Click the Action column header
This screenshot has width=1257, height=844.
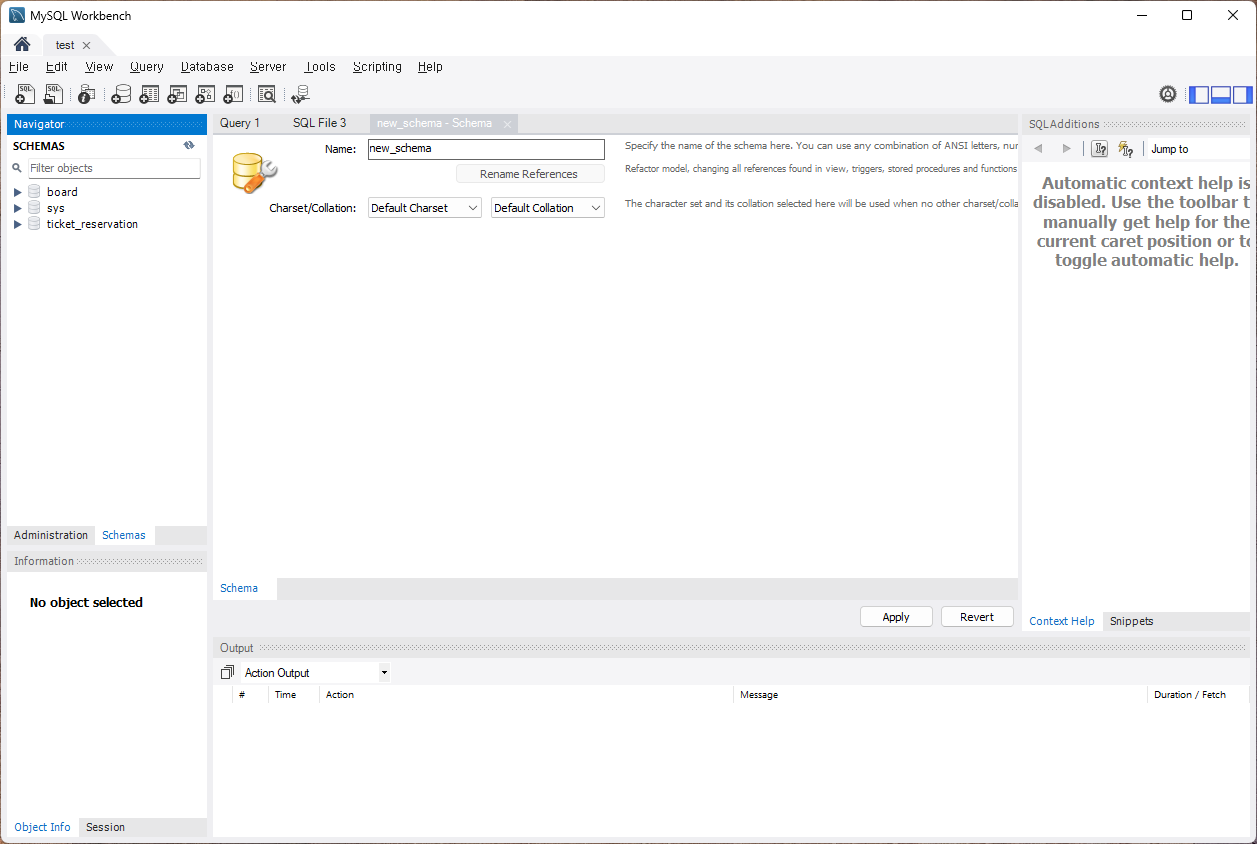pos(526,694)
